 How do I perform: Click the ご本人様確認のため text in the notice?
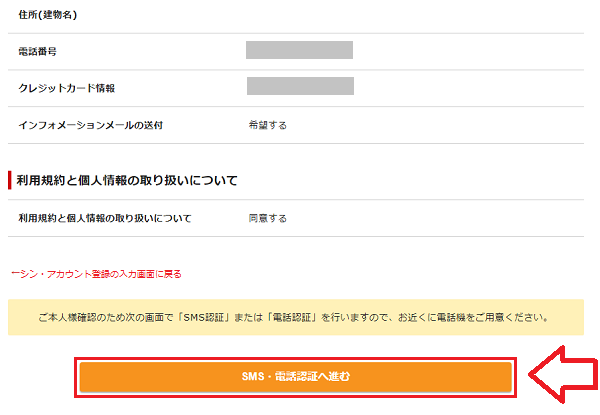coord(95,318)
